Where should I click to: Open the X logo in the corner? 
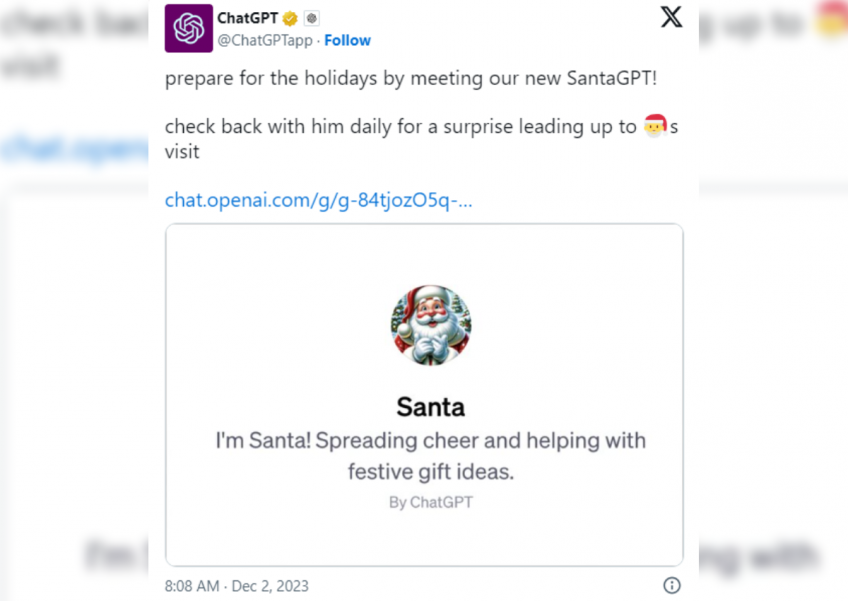(x=671, y=17)
